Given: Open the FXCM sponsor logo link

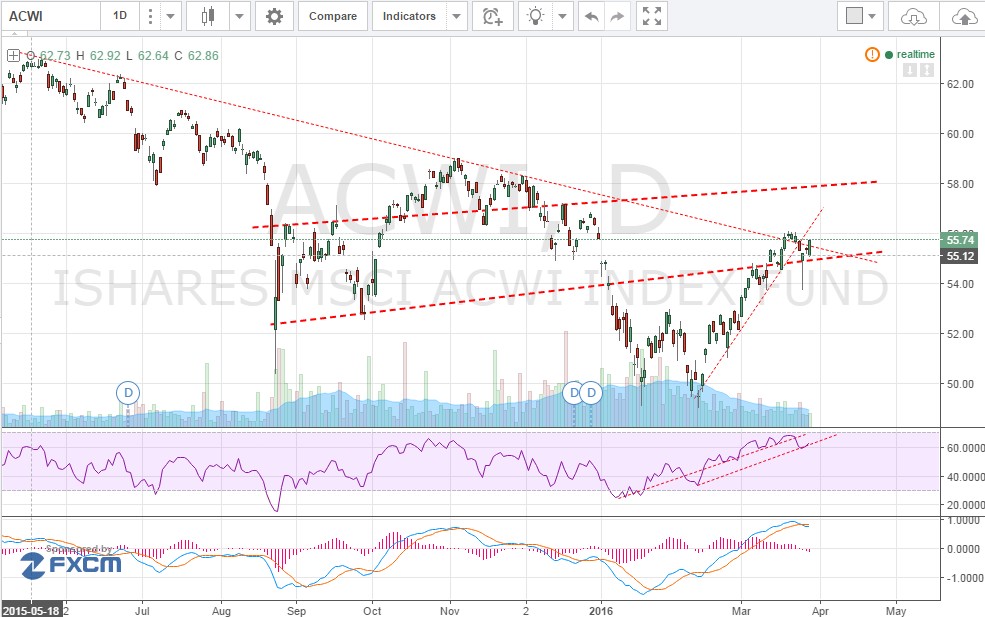Looking at the screenshot, I should [x=70, y=564].
